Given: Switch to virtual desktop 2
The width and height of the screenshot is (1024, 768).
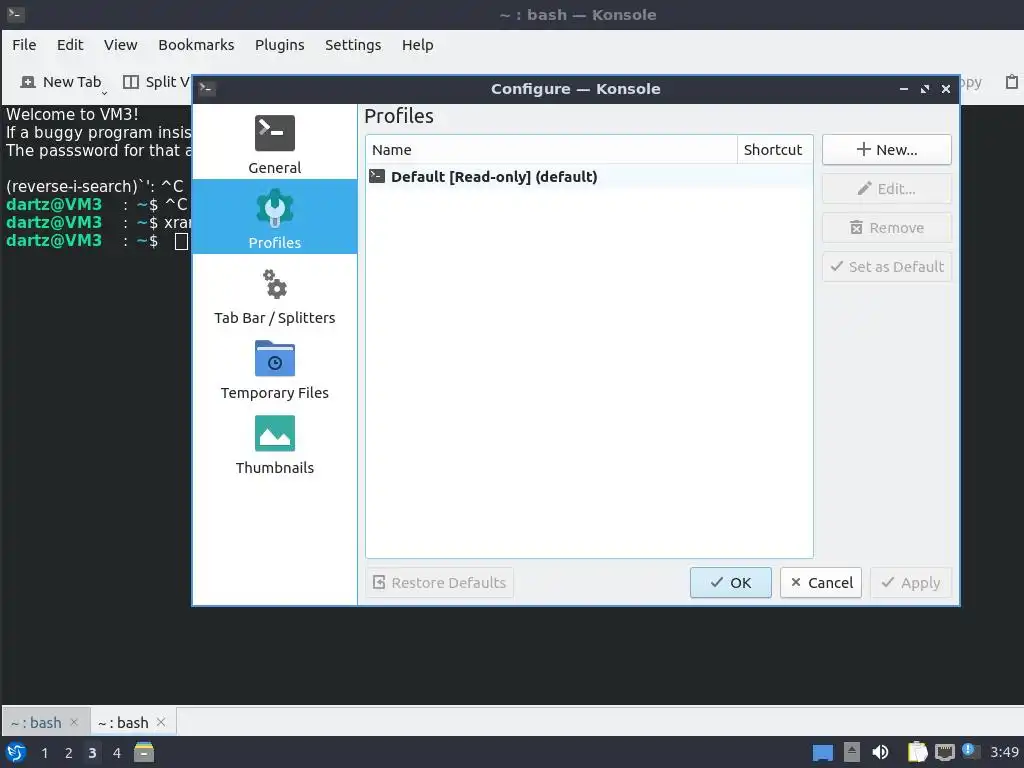Looking at the screenshot, I should click(68, 753).
